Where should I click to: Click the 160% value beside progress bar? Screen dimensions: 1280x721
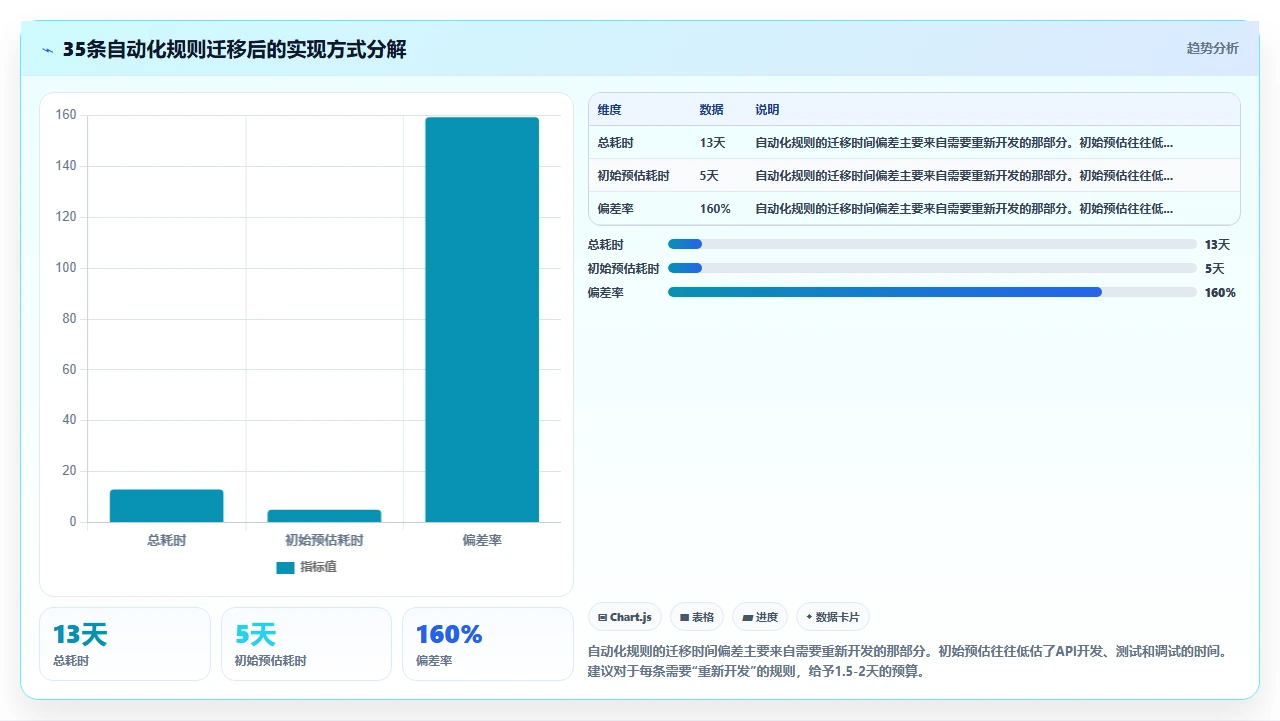[1220, 292]
